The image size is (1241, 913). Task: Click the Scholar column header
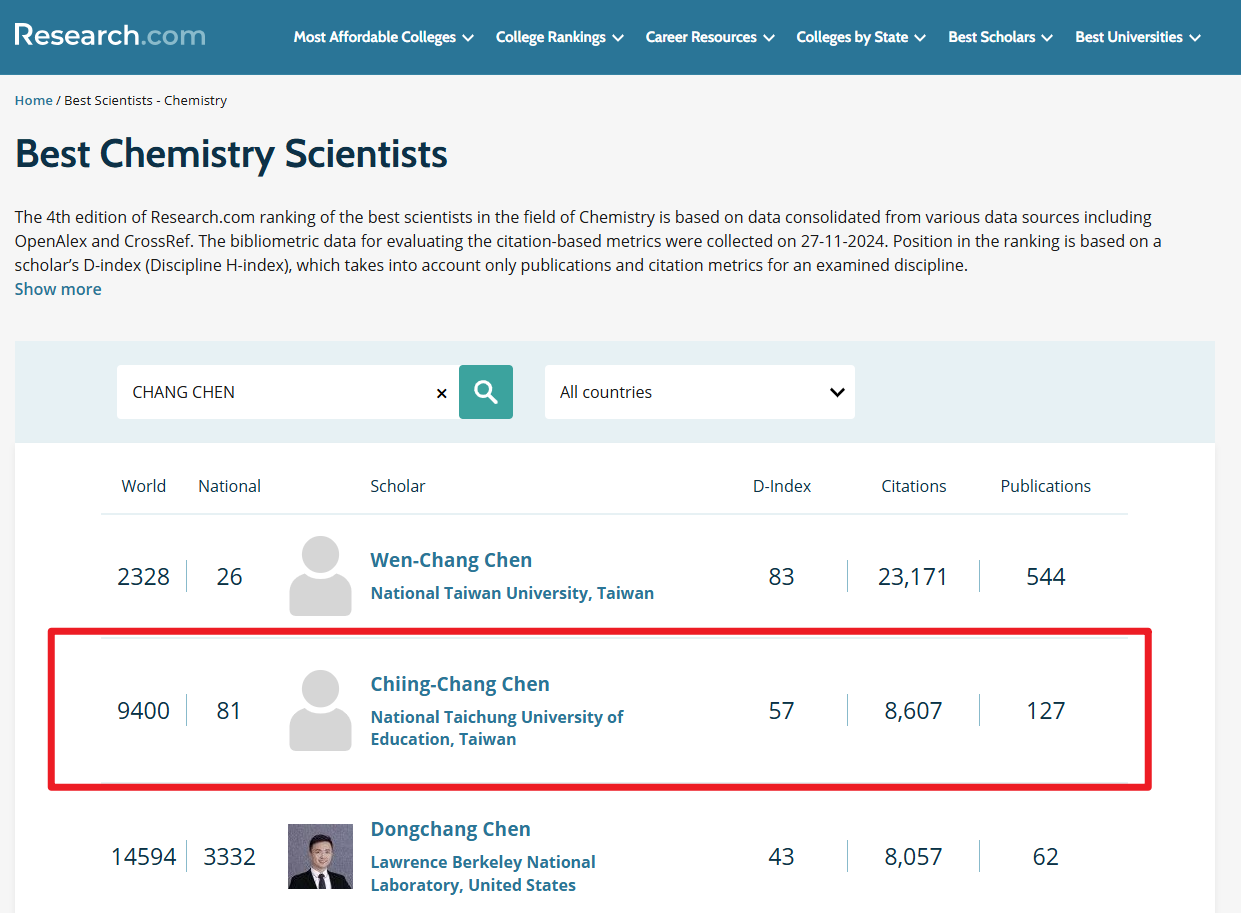[x=398, y=486]
